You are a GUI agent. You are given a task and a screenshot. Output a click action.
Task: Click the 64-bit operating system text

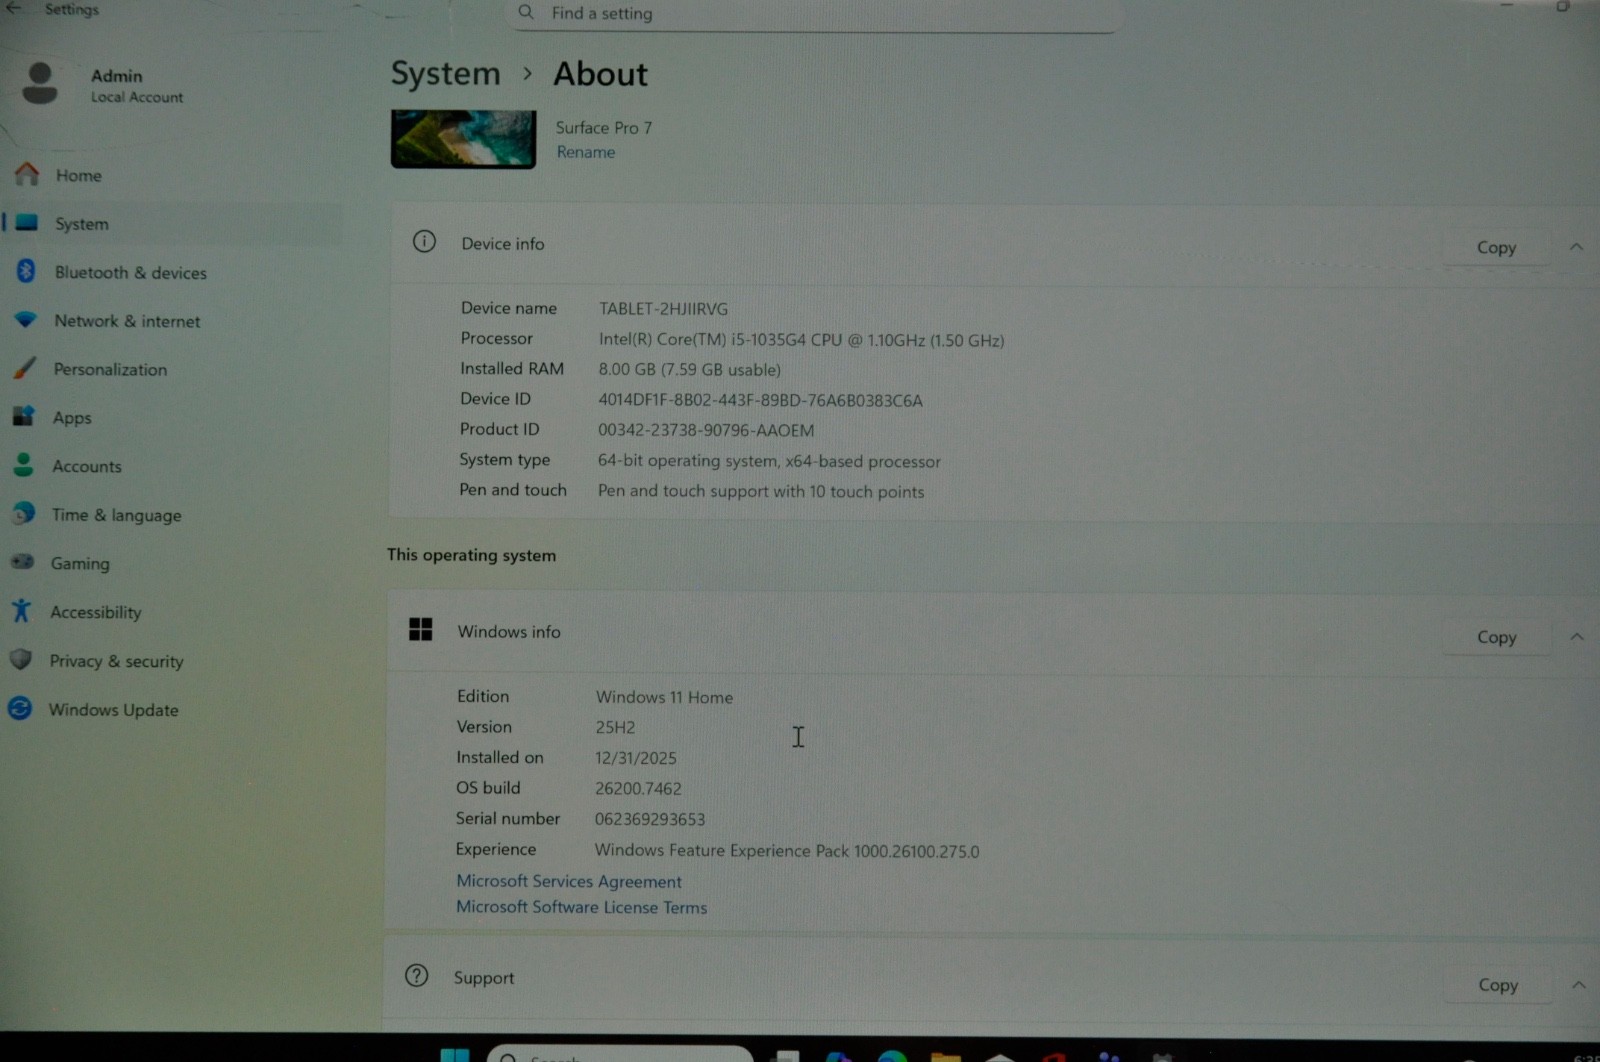pyautogui.click(x=769, y=461)
